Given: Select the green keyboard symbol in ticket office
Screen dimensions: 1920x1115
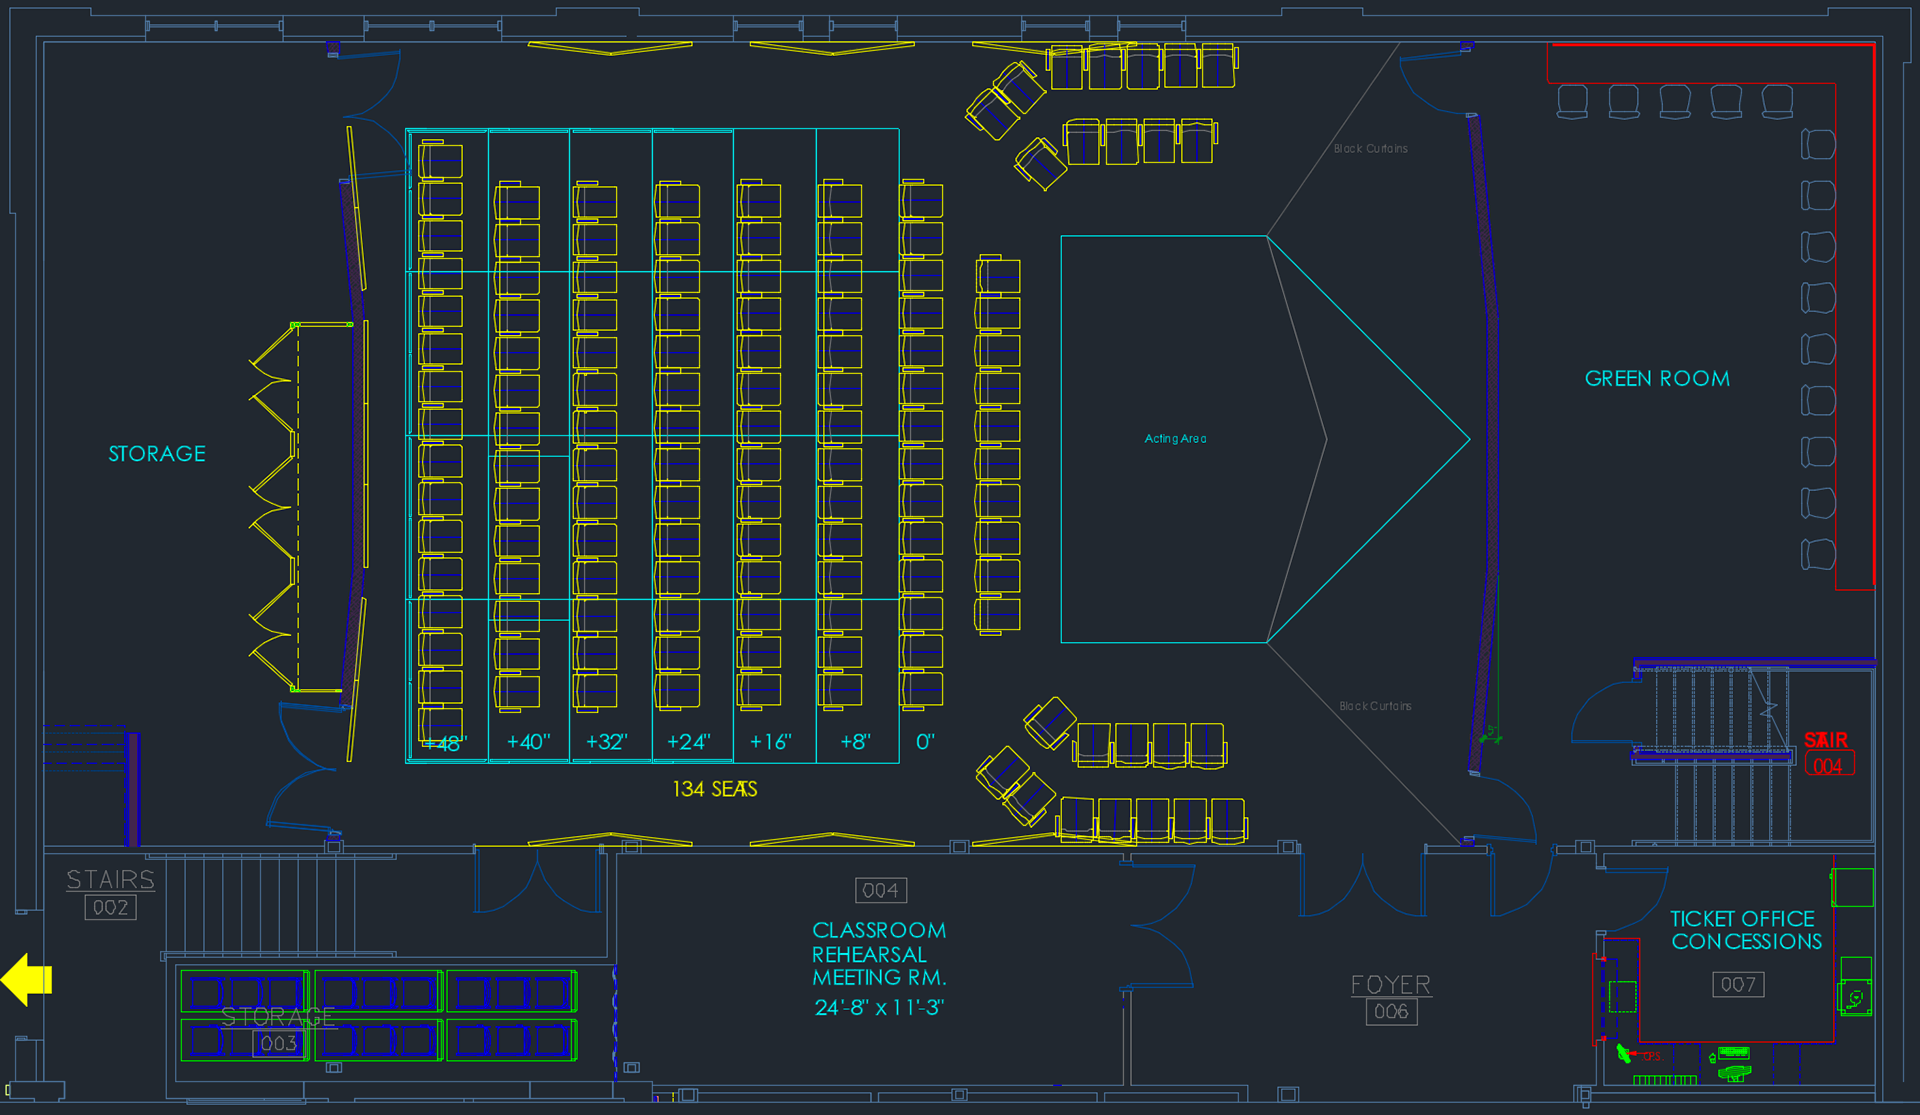Looking at the screenshot, I should [x=1733, y=1052].
